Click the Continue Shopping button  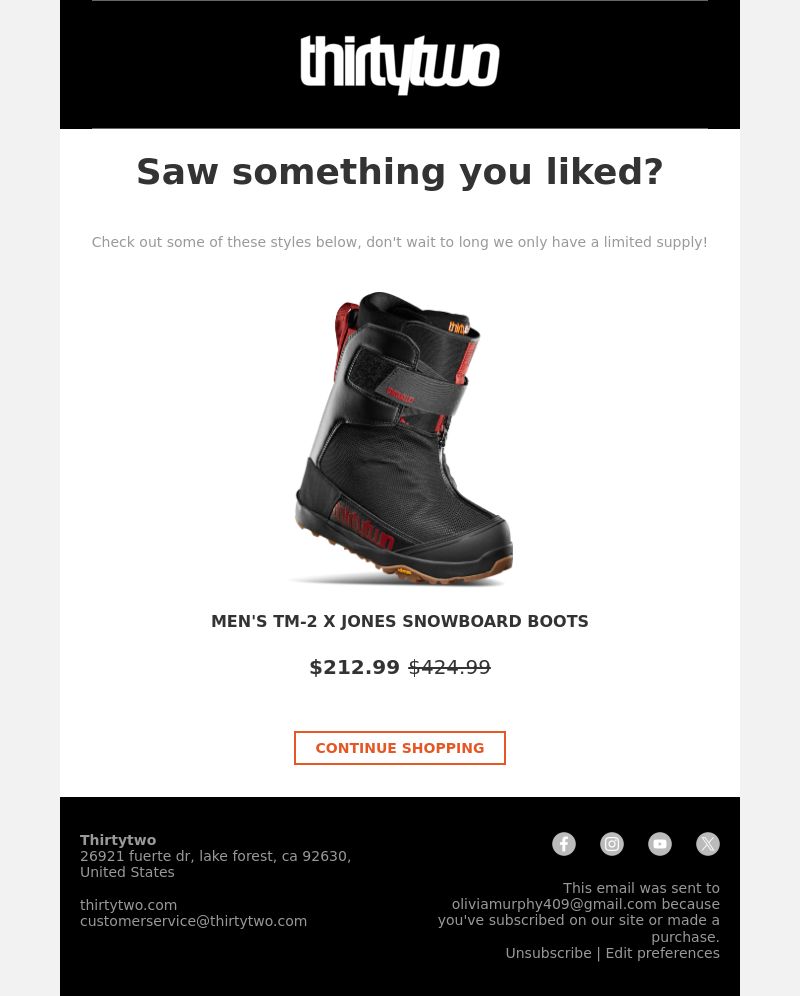point(400,748)
